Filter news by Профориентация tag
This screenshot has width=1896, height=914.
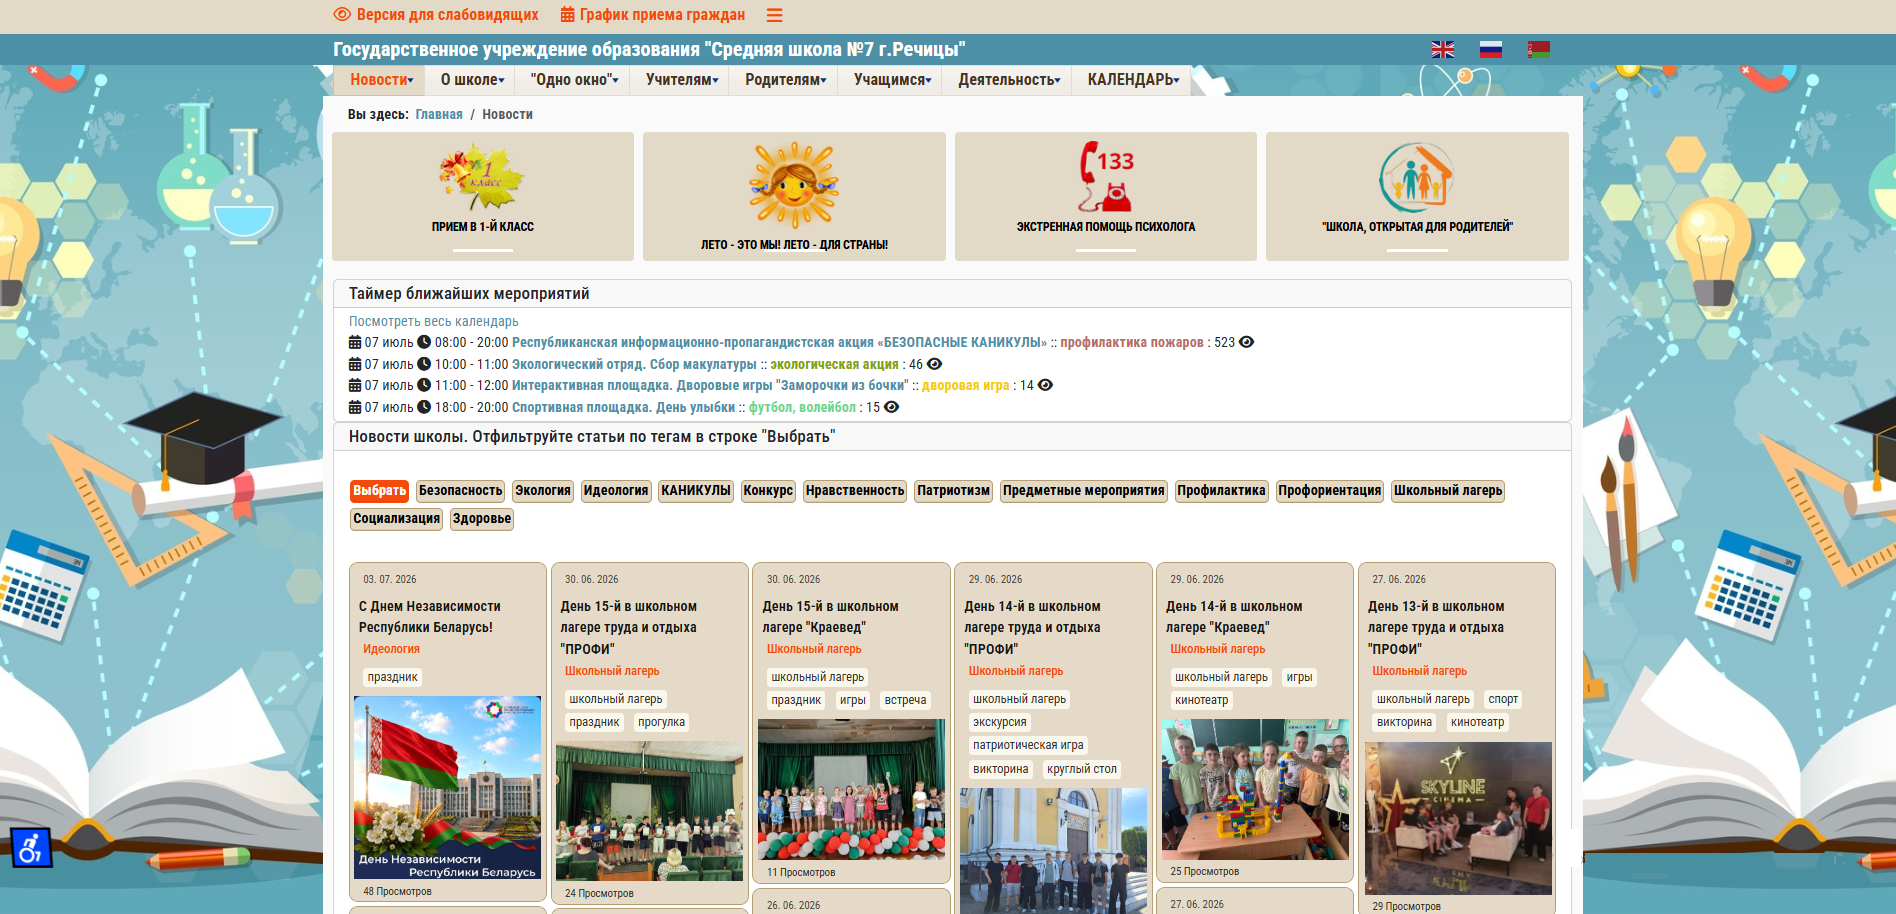[1329, 491]
